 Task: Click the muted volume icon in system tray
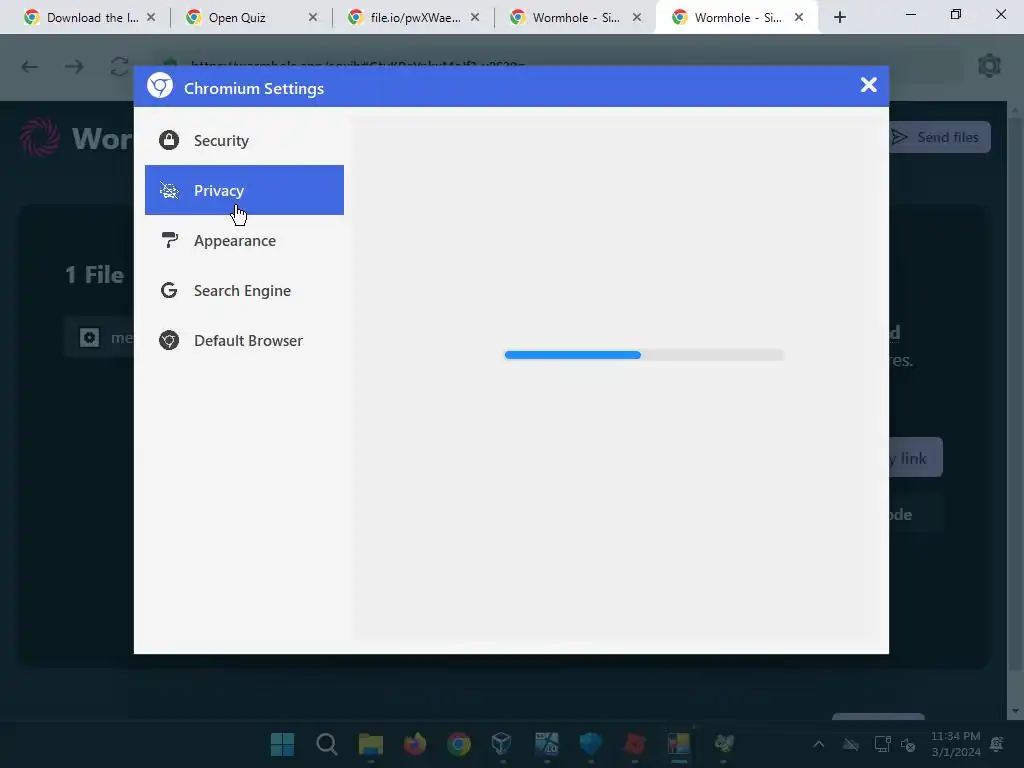(x=908, y=744)
